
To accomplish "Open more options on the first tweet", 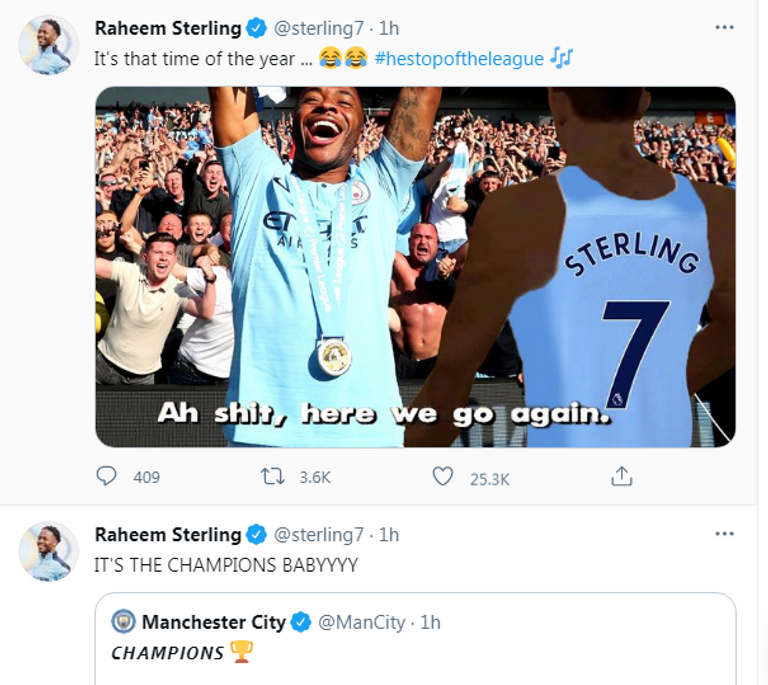I will [725, 27].
